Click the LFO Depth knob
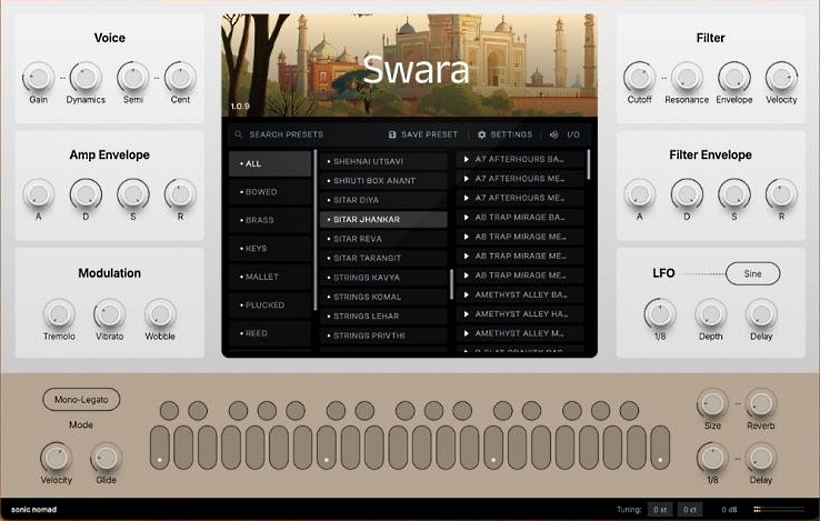Image resolution: width=820 pixels, height=521 pixels. (x=711, y=314)
